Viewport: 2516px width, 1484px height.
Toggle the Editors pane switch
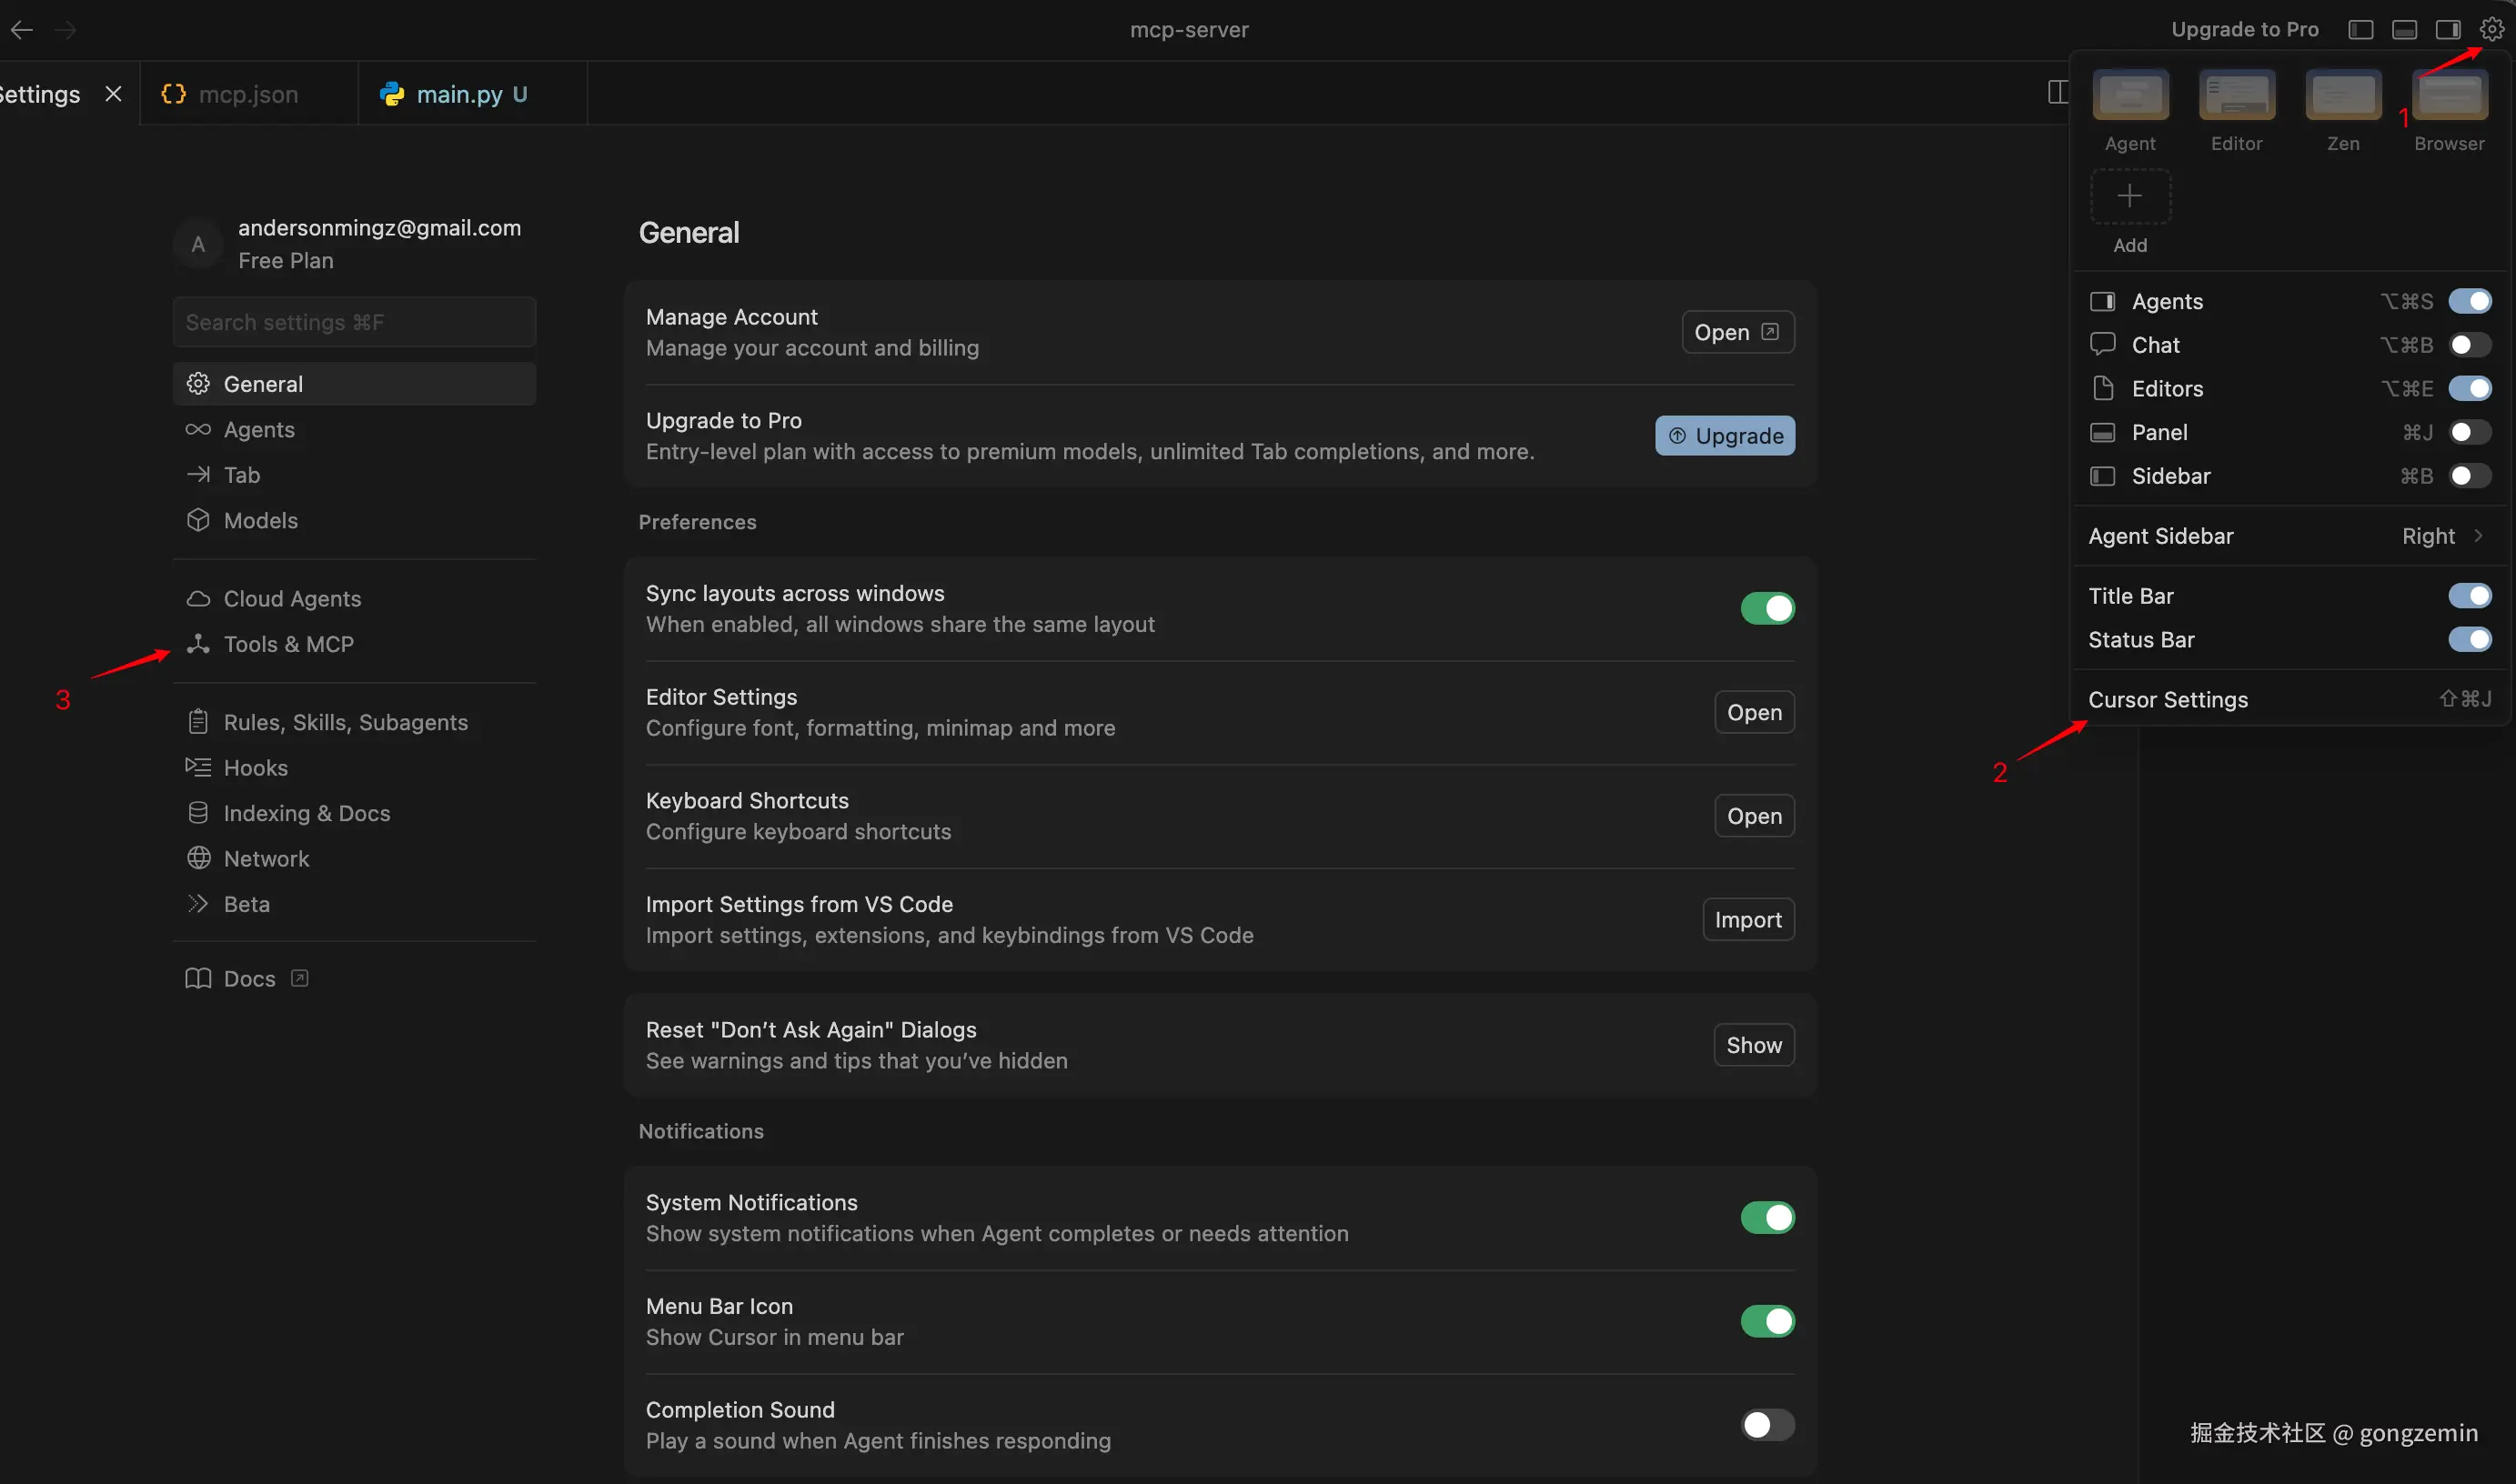pyautogui.click(x=2470, y=388)
